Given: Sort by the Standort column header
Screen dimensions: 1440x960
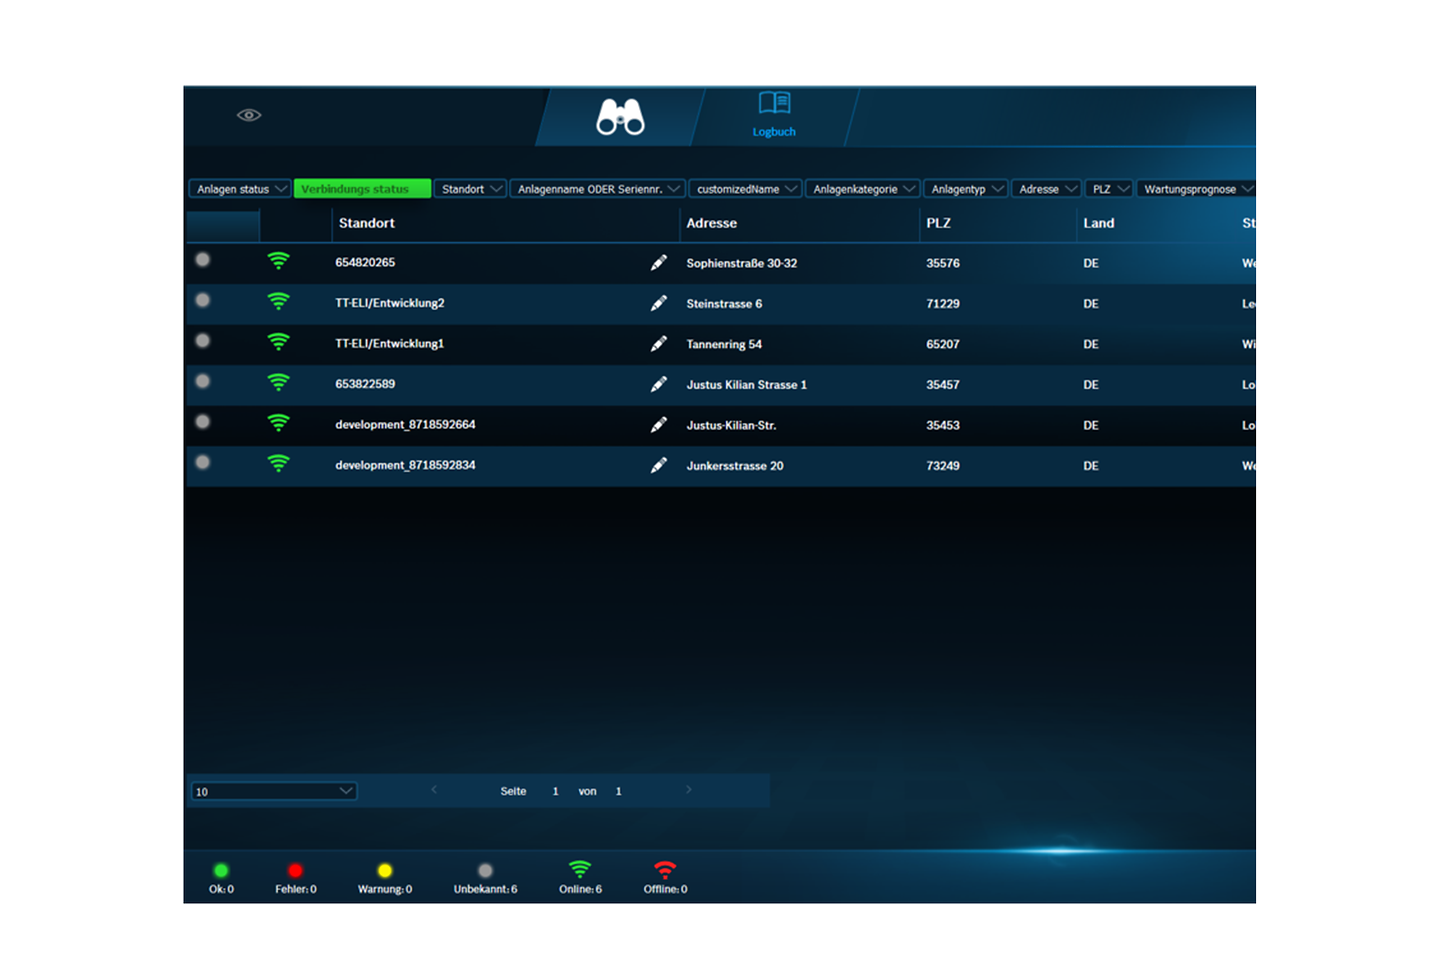Looking at the screenshot, I should (367, 223).
